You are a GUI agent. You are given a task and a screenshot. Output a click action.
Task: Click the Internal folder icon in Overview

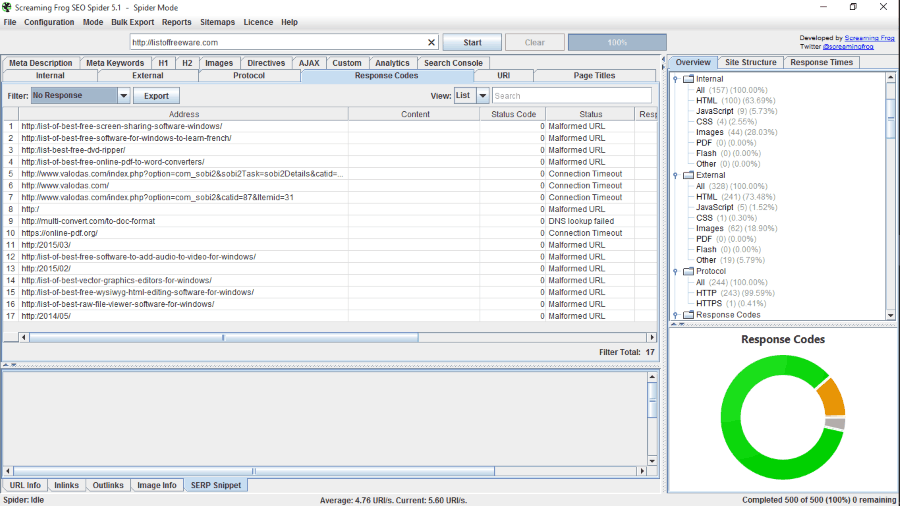click(x=688, y=79)
